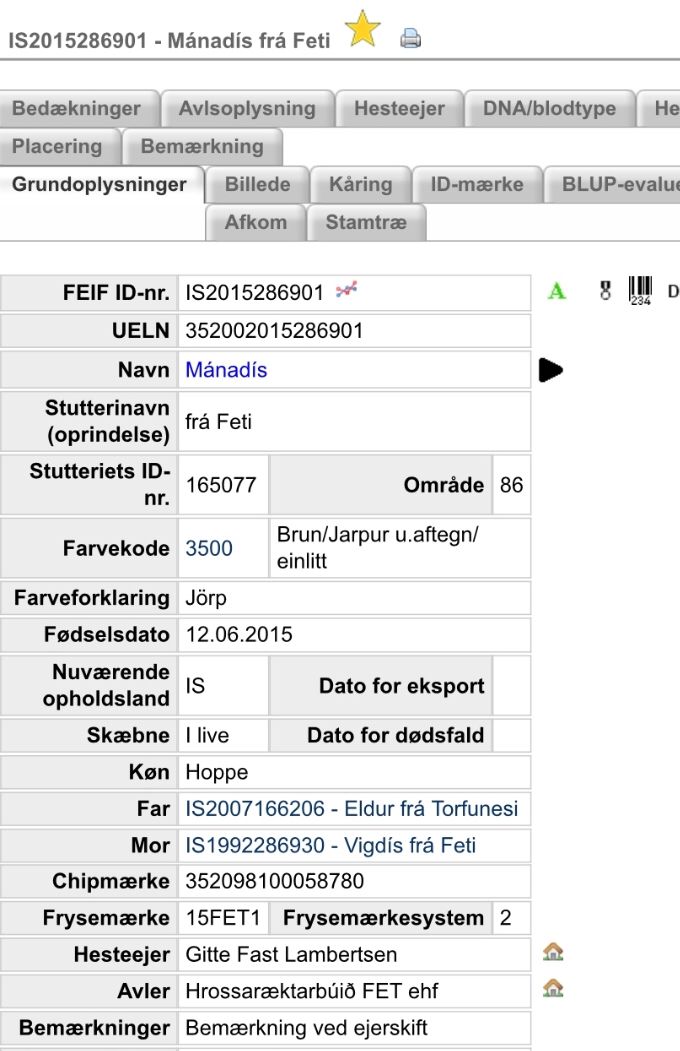
Task: Select the Kåring tab
Action: (360, 185)
